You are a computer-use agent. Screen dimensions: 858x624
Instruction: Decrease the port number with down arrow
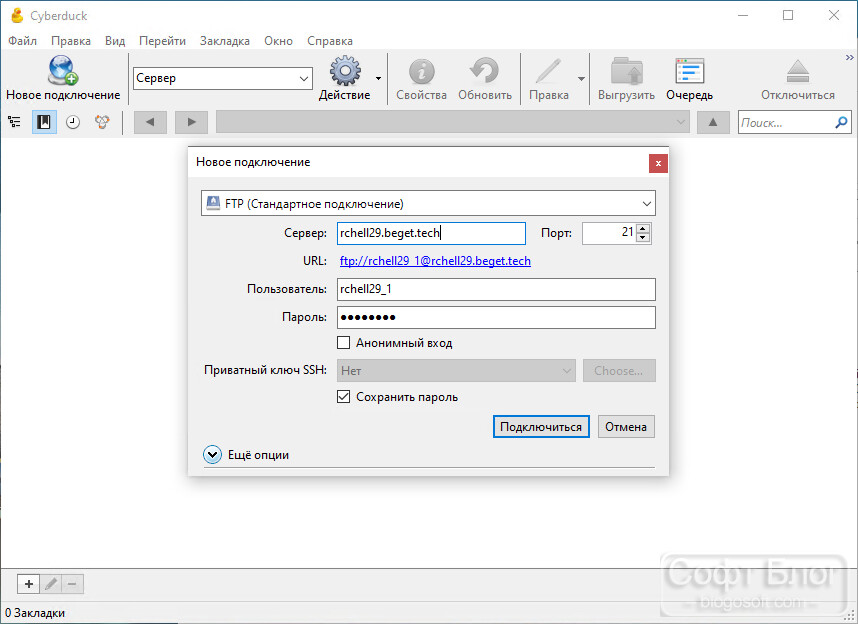[644, 238]
